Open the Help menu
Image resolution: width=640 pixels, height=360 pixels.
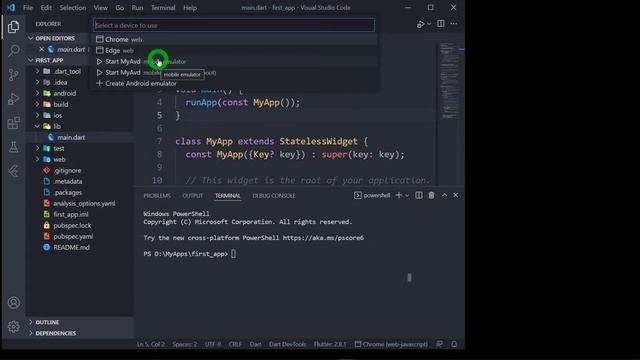click(190, 8)
